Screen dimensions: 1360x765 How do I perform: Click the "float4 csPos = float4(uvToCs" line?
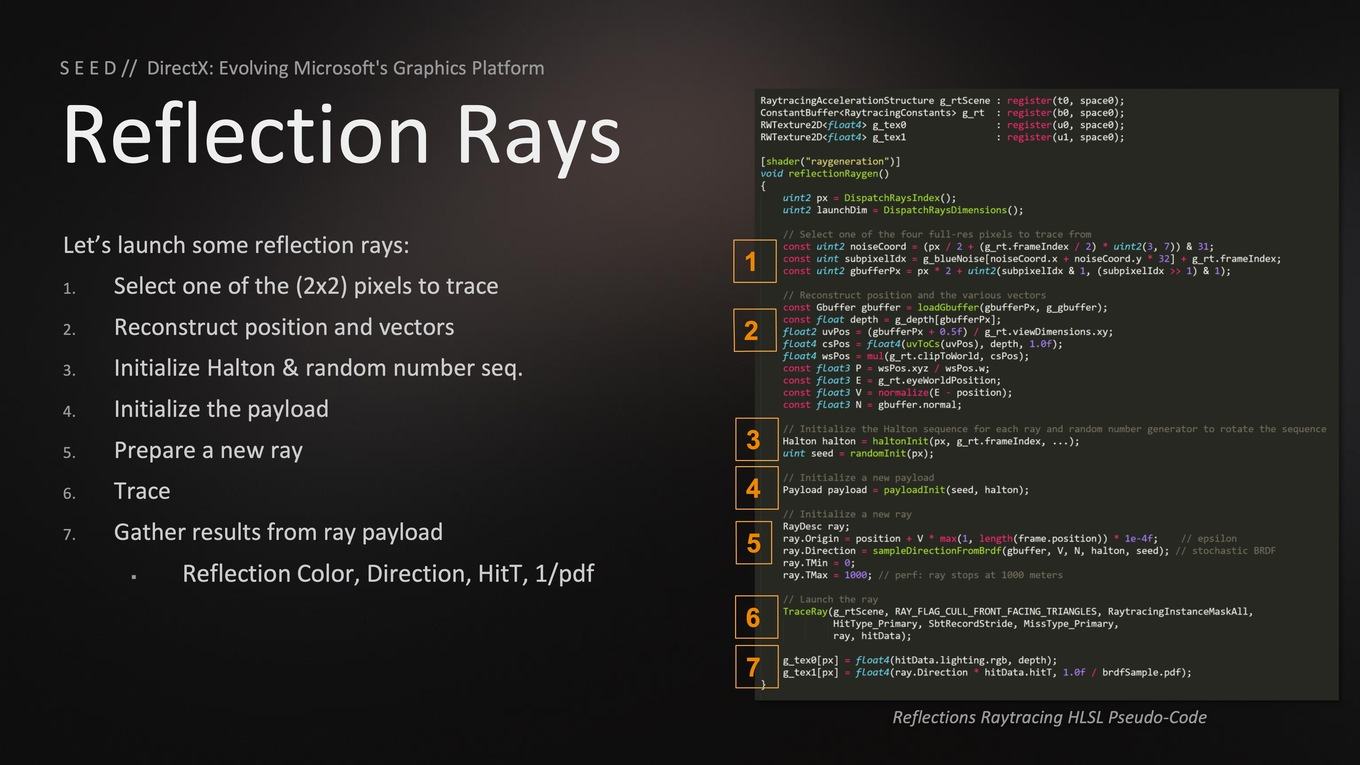(x=923, y=344)
